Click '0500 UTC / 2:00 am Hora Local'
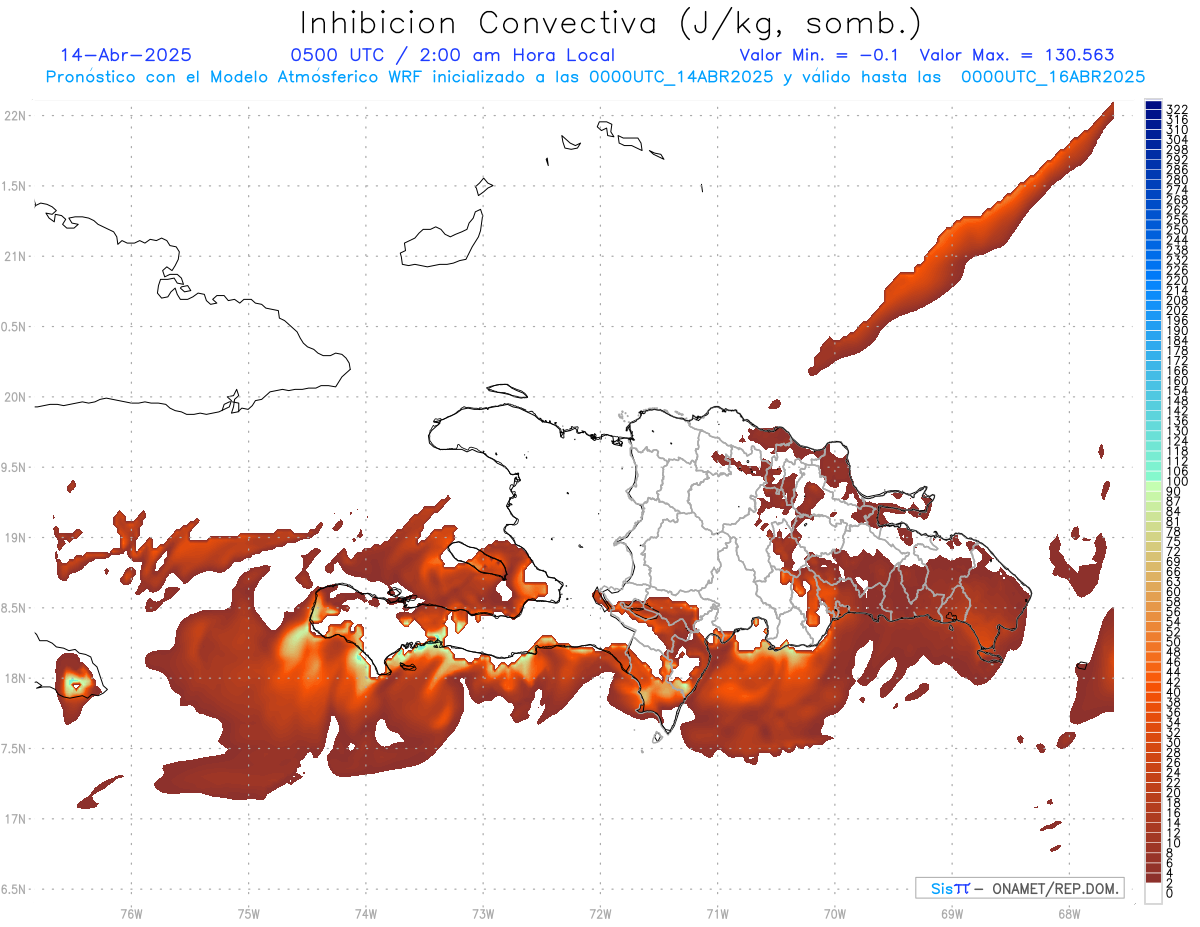The width and height of the screenshot is (1200, 927). coord(453,55)
